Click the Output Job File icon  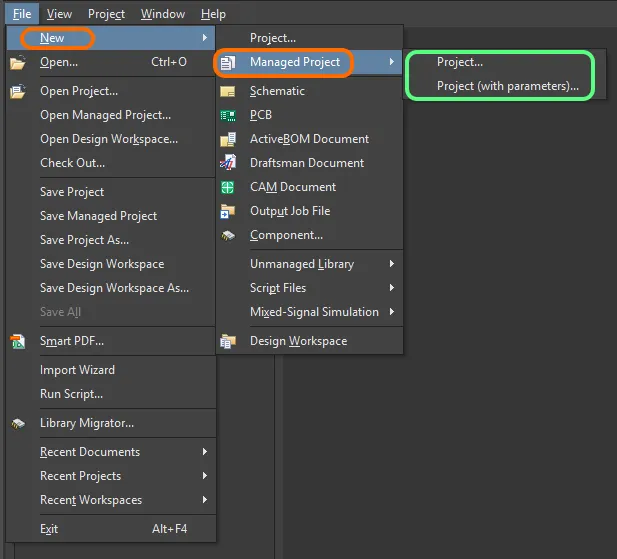(x=228, y=211)
